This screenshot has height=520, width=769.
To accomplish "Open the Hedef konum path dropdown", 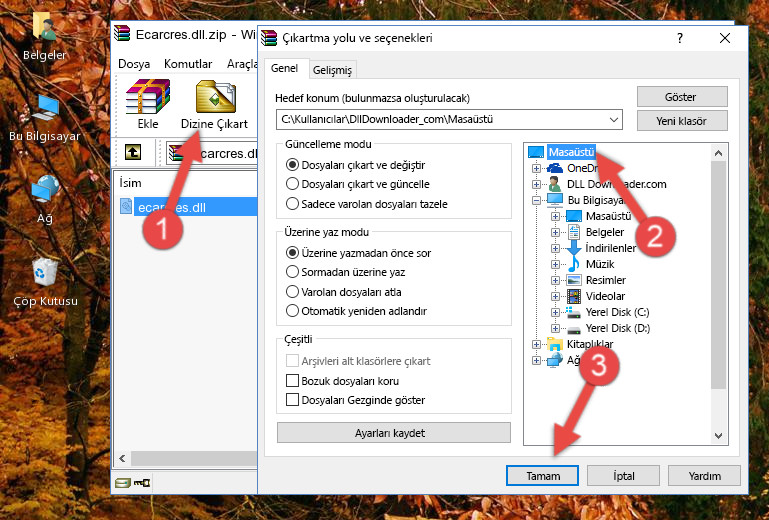I will (x=614, y=119).
